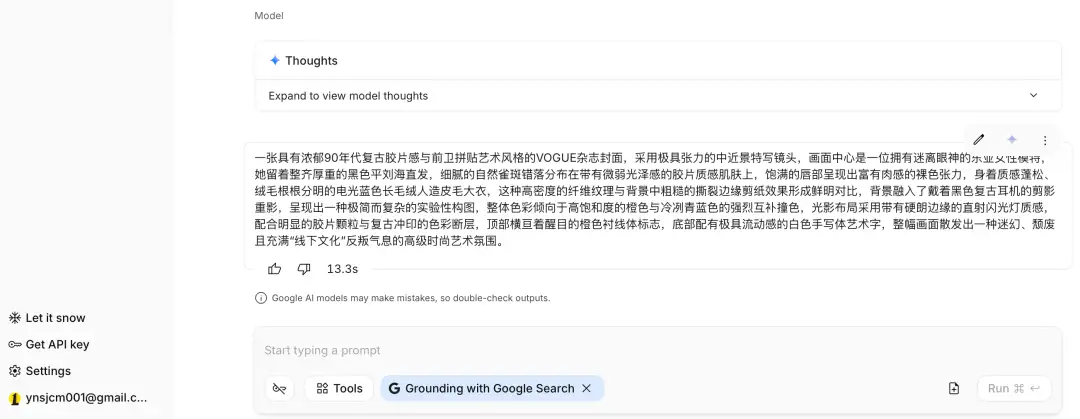Image resolution: width=1080 pixels, height=419 pixels.
Task: Expand the model thoughts chevron
Action: 1034,96
